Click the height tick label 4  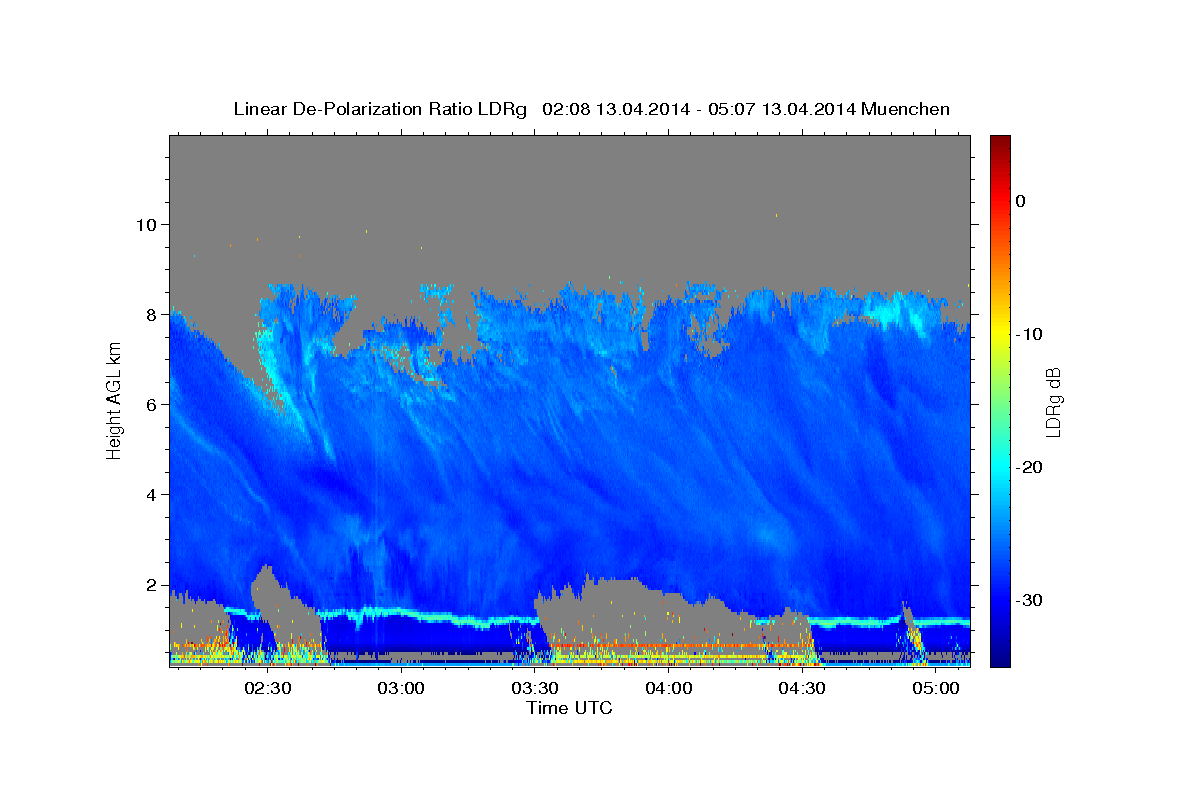152,494
